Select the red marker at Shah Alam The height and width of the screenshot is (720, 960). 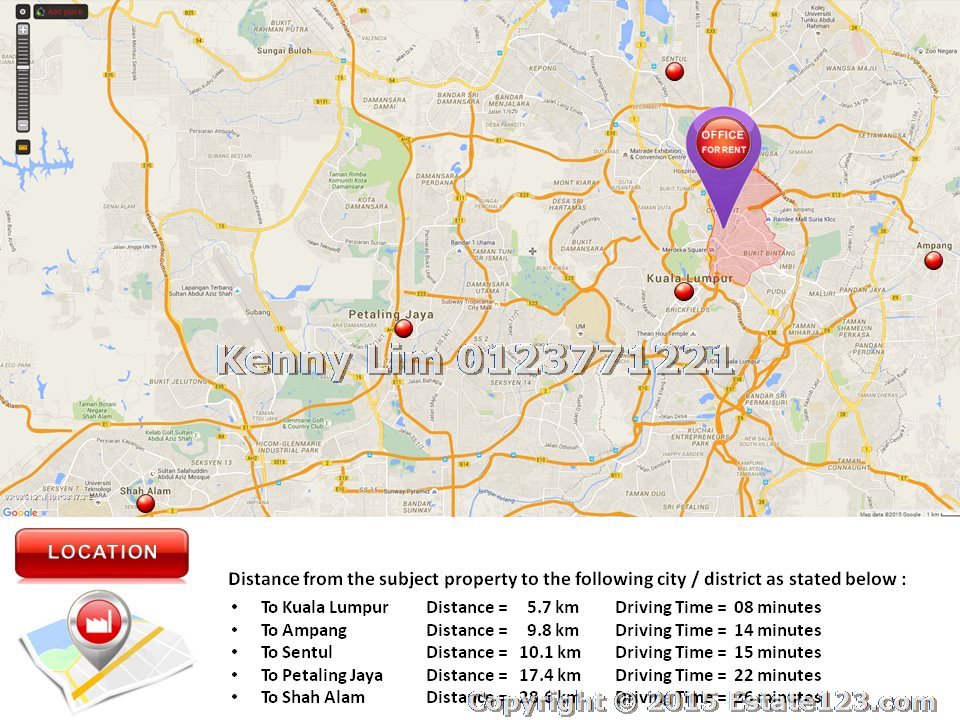146,504
